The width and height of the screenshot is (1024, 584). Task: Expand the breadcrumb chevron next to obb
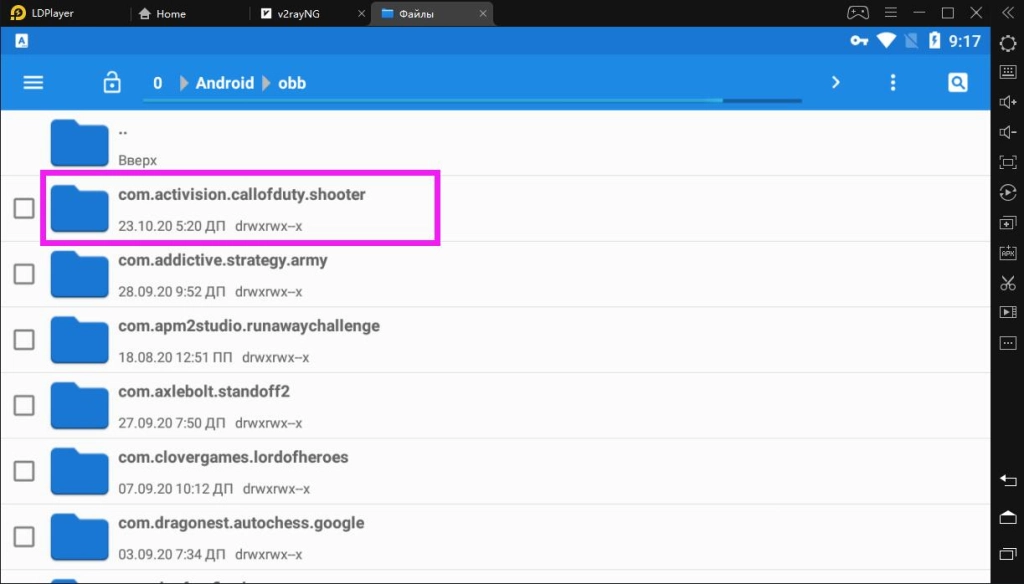[836, 83]
